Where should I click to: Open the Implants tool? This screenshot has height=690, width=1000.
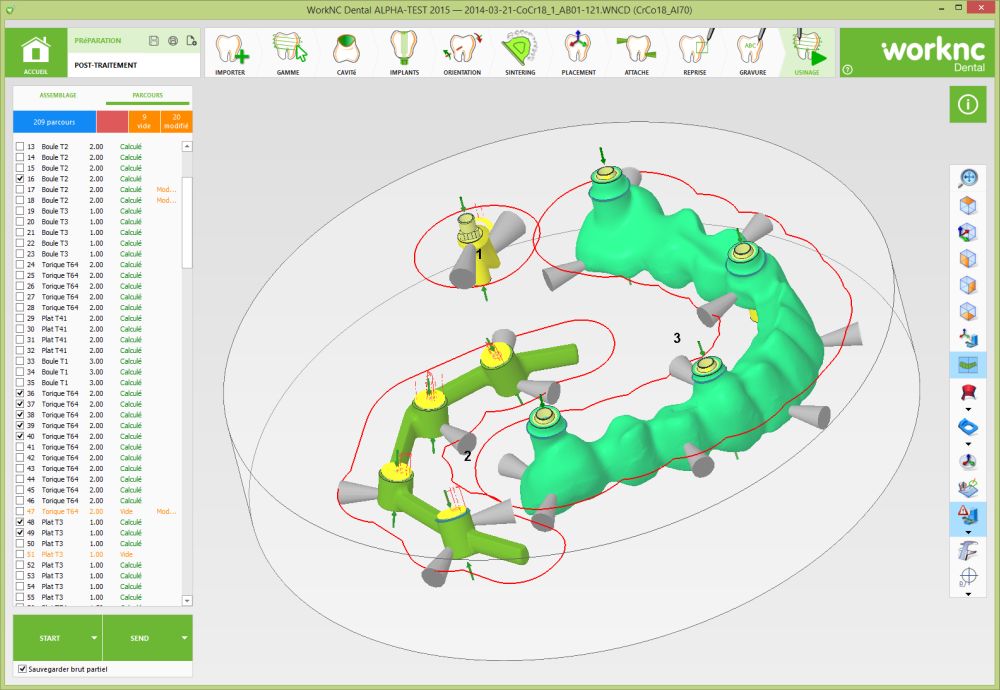[x=404, y=54]
